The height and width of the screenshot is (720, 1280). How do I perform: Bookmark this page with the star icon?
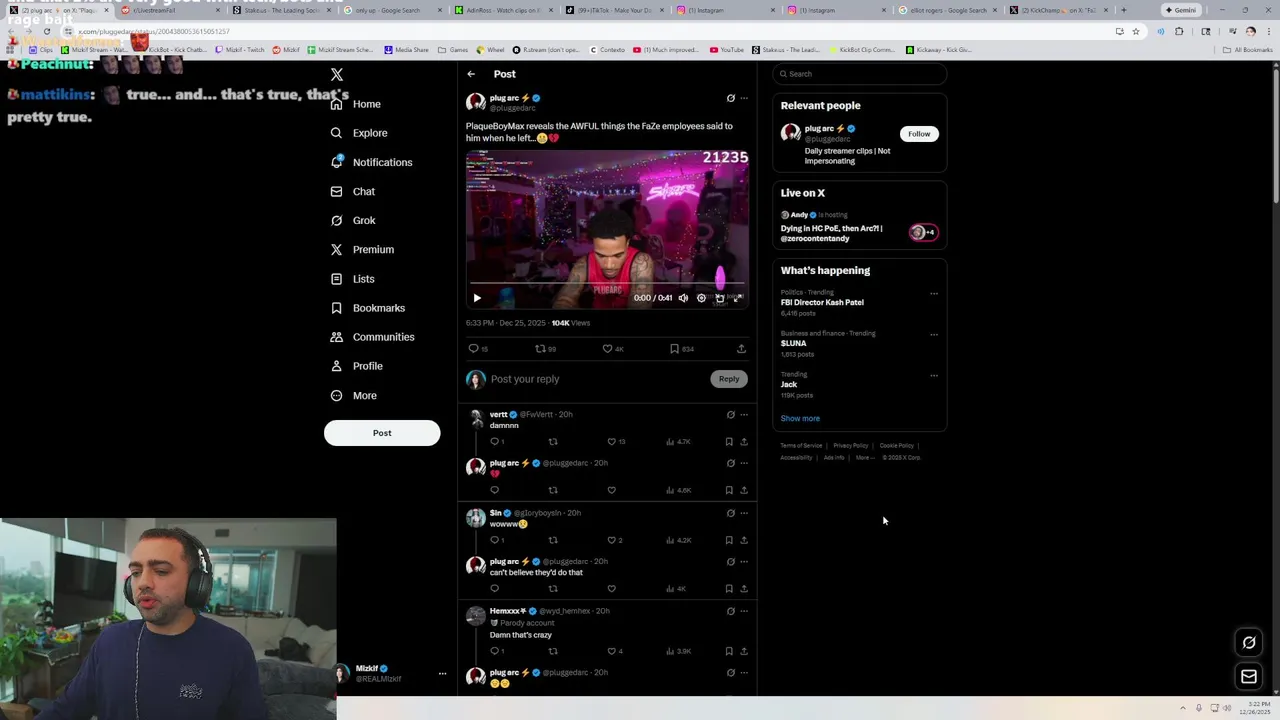point(1136,31)
